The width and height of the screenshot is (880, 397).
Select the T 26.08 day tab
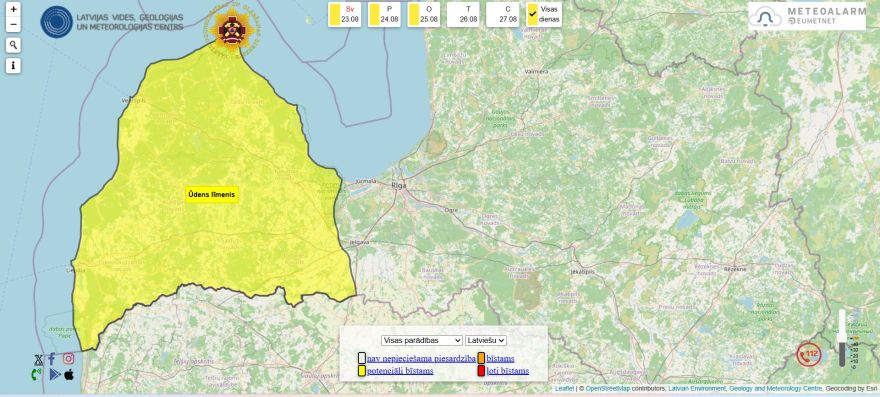464,14
